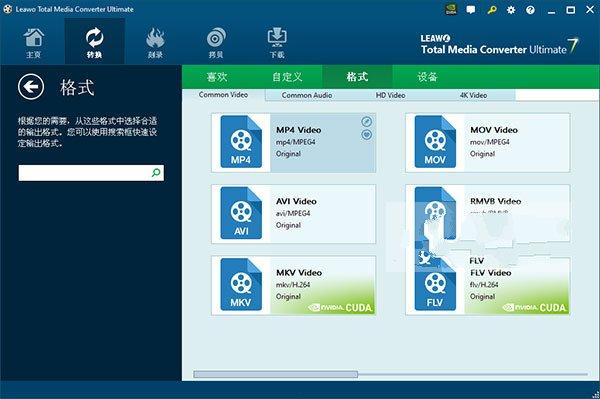Screen dimensions: 600x399
Task: Switch to the 喜欢 (Favorites) tab
Action: (x=217, y=77)
